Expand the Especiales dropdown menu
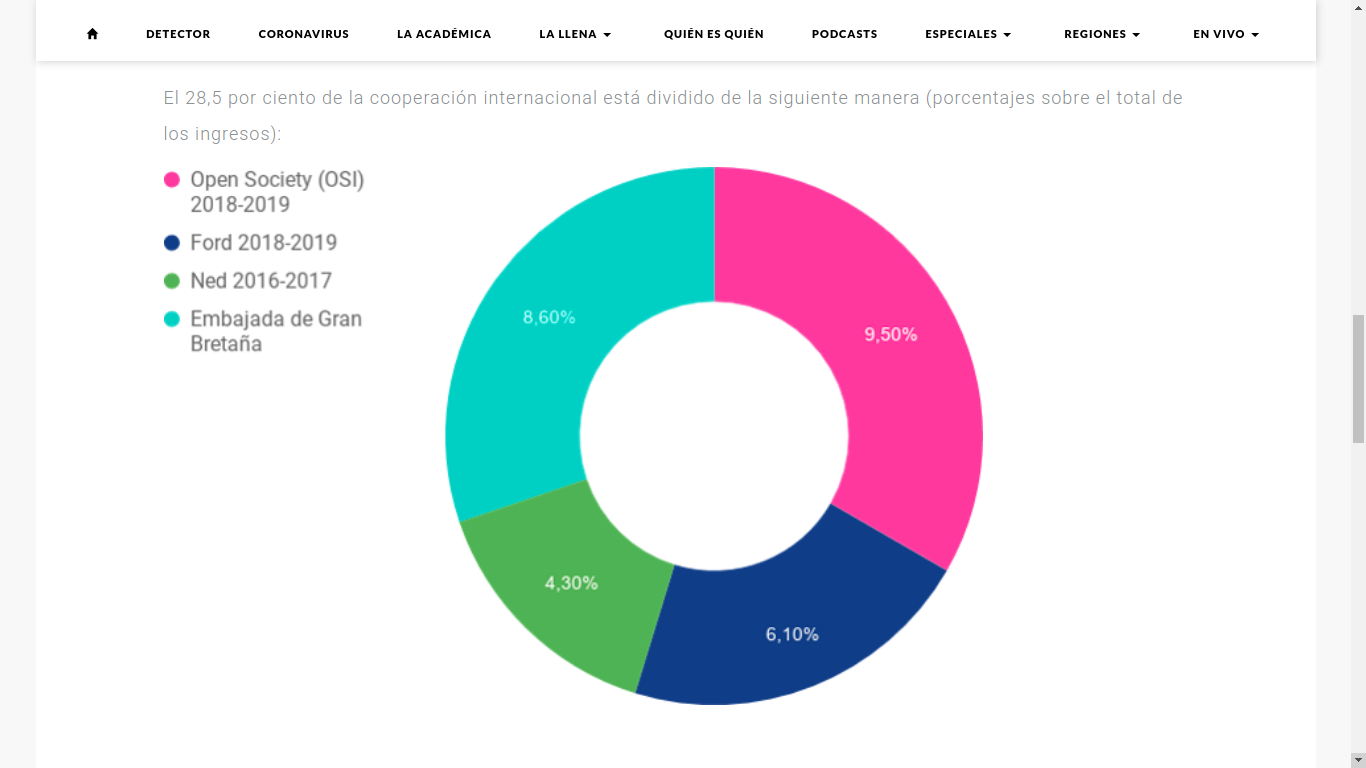Viewport: 1366px width, 768px height. click(x=968, y=34)
